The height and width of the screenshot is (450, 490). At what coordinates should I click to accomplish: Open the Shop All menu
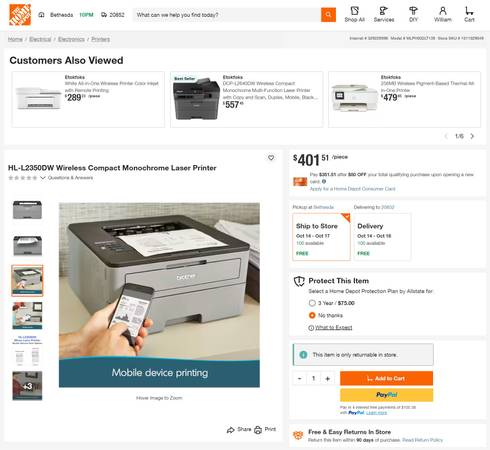click(354, 15)
